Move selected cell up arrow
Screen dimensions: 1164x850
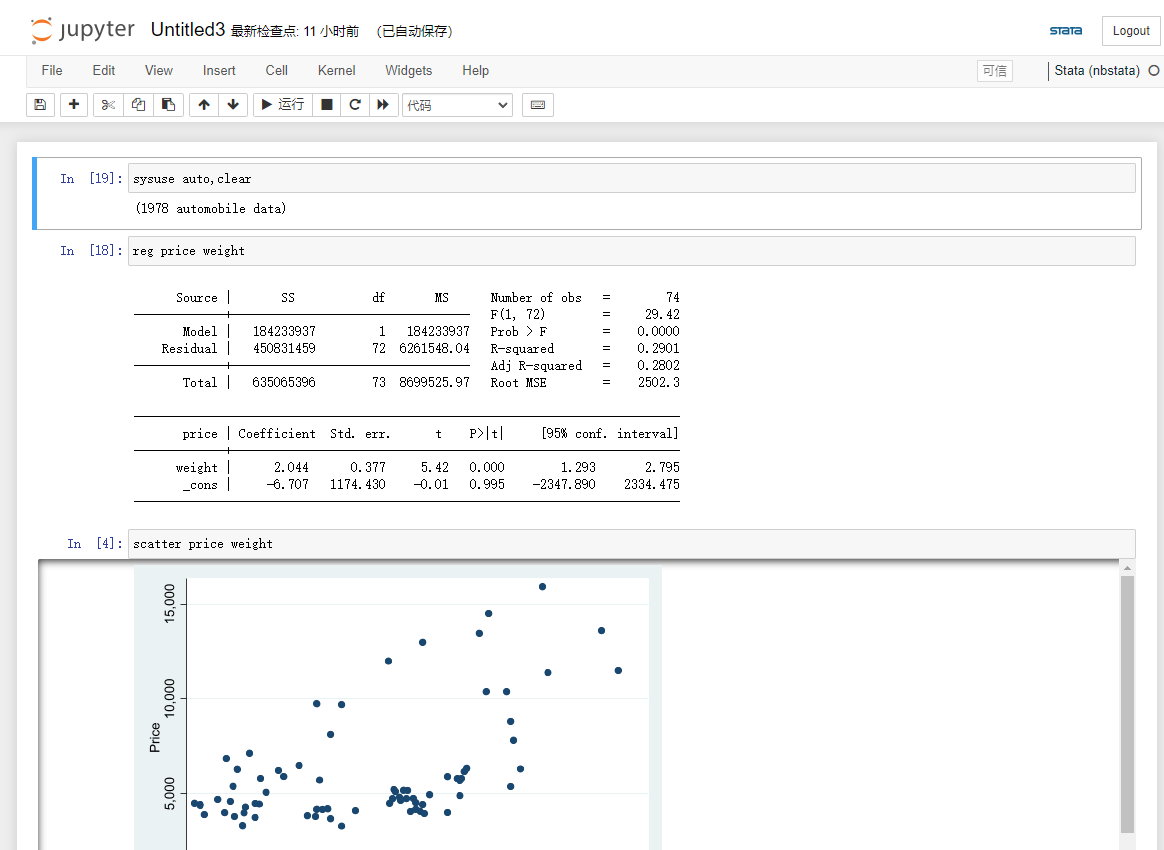[x=204, y=105]
